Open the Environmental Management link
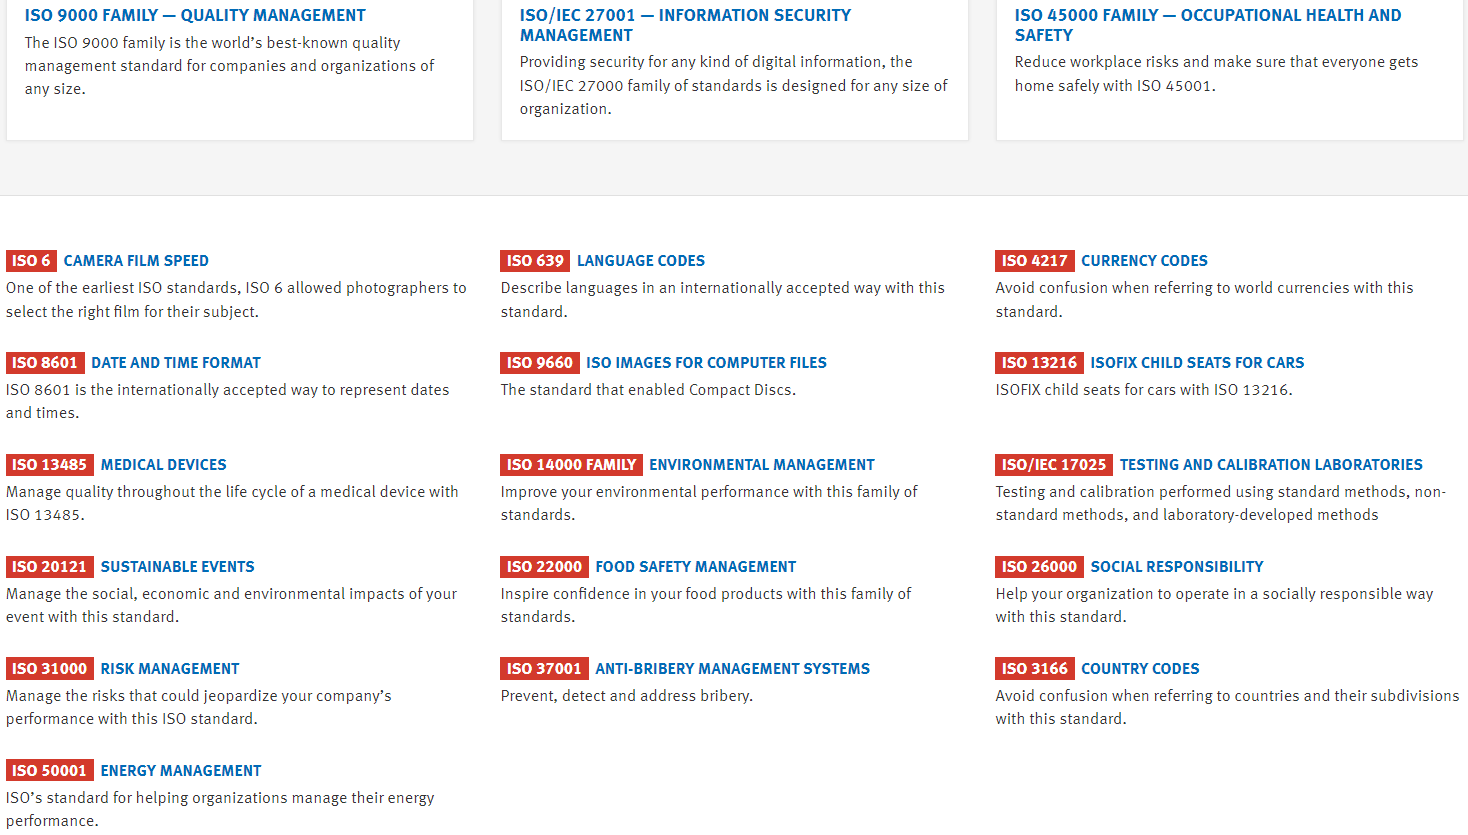The image size is (1468, 835). (762, 465)
